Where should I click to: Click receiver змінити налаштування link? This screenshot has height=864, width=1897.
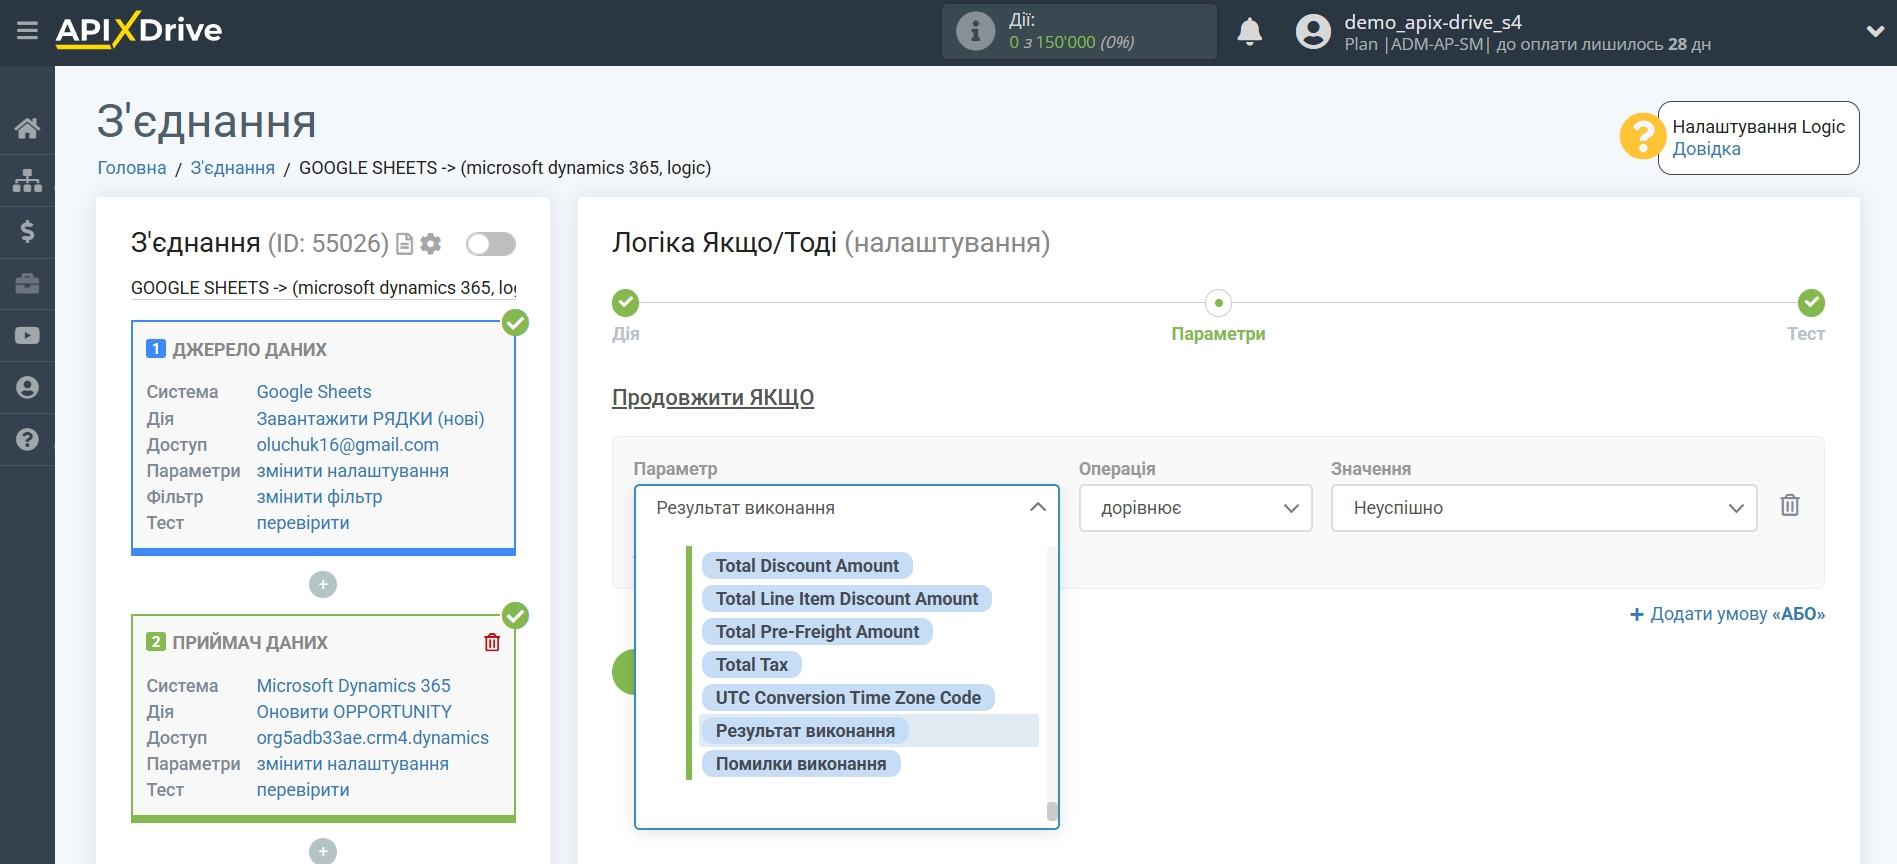point(353,764)
